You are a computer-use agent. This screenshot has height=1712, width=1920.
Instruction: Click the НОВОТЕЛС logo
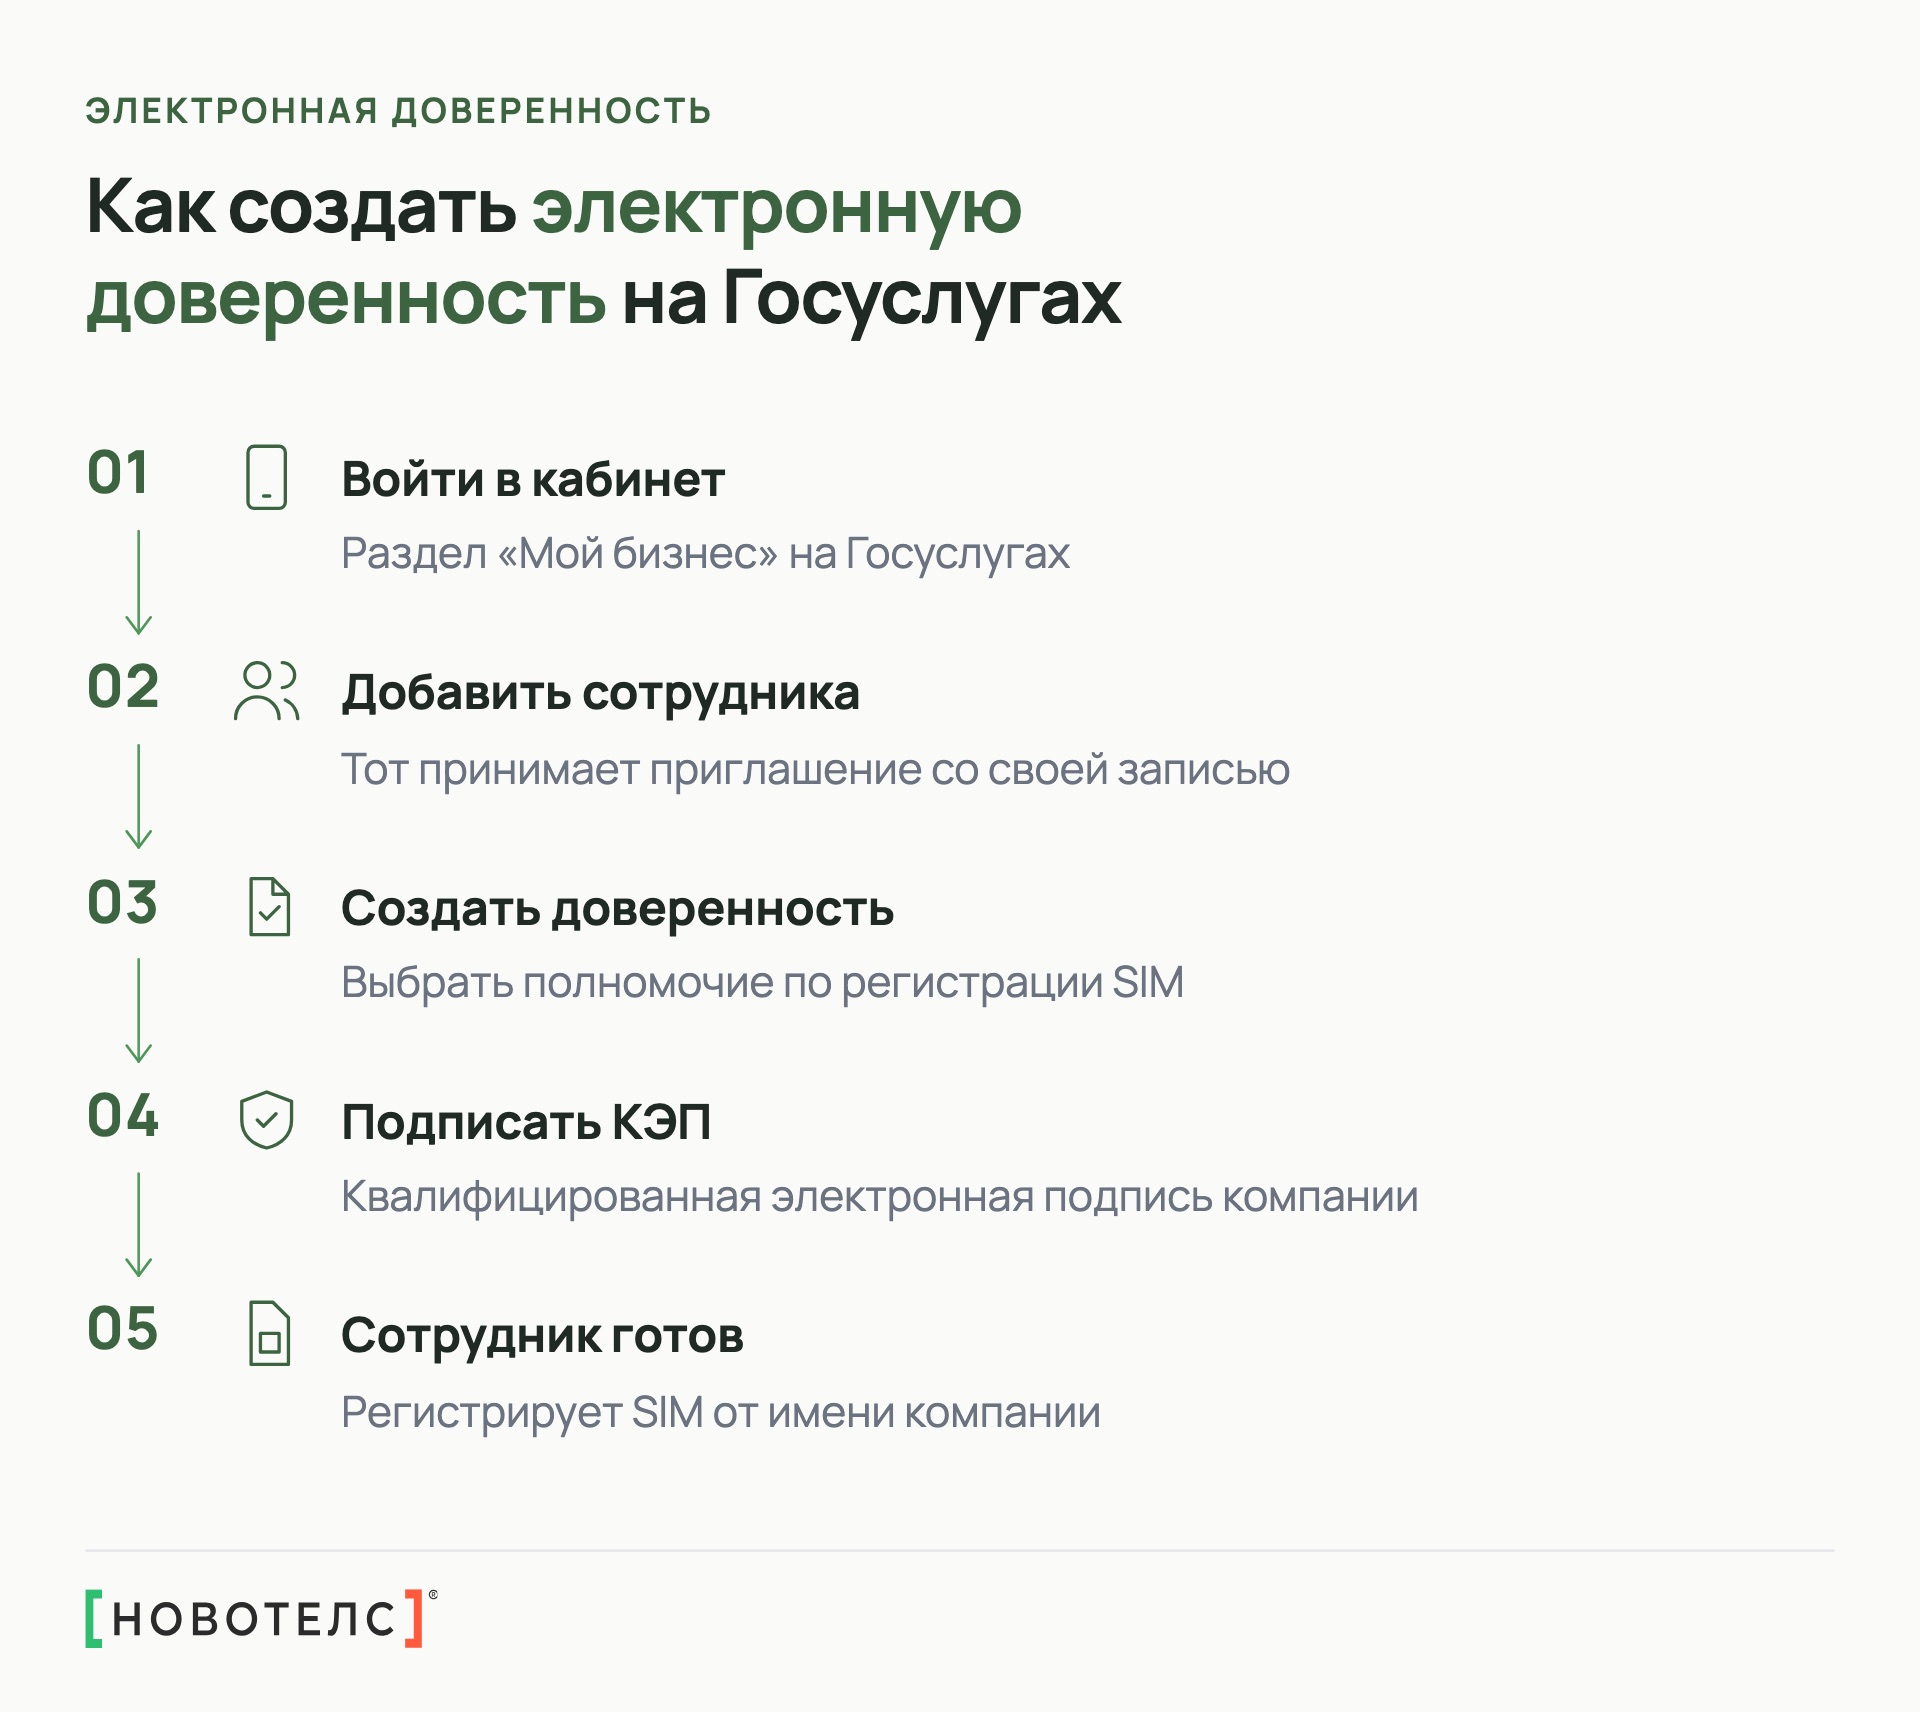pyautogui.click(x=261, y=1617)
